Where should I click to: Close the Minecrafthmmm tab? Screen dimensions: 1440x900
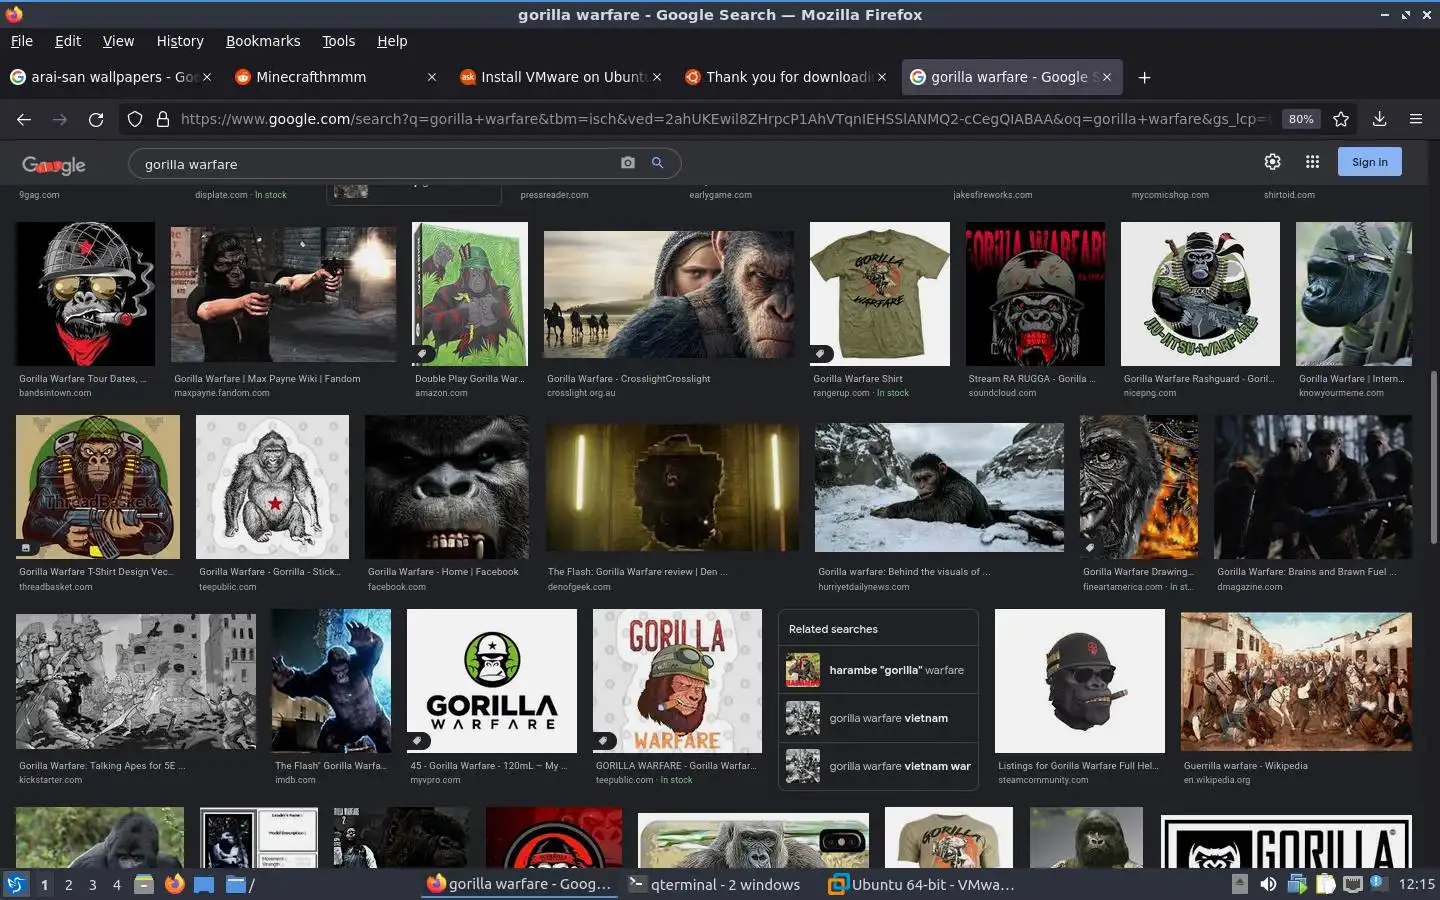click(432, 77)
